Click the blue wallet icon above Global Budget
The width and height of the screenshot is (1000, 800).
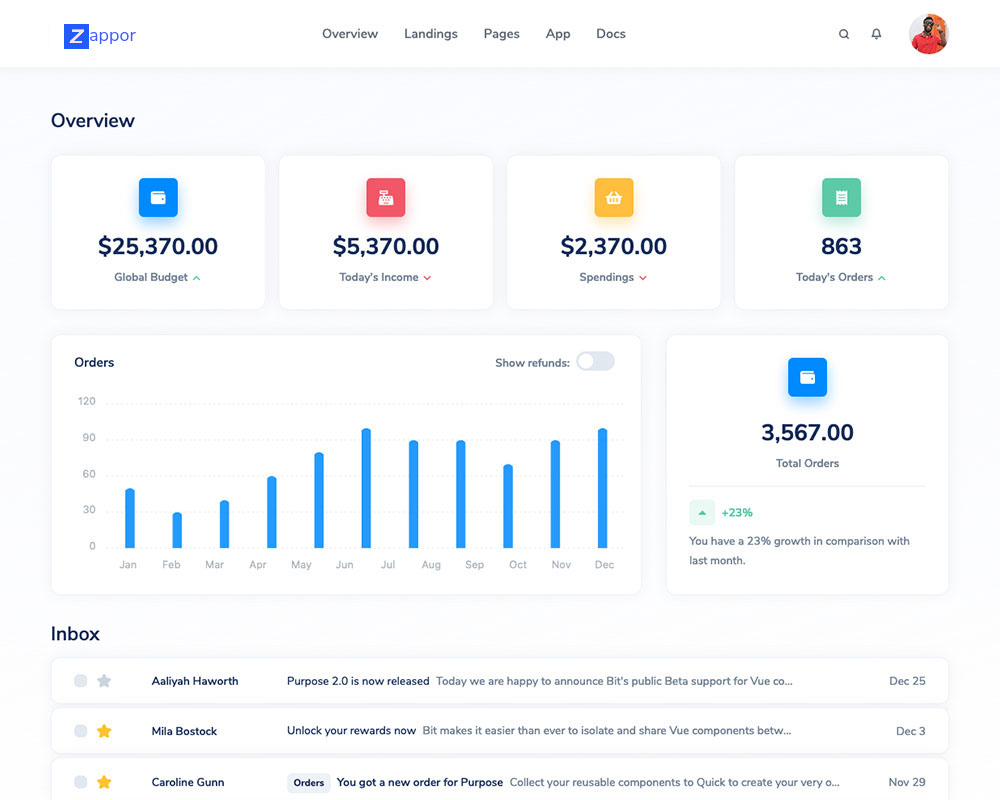point(158,198)
